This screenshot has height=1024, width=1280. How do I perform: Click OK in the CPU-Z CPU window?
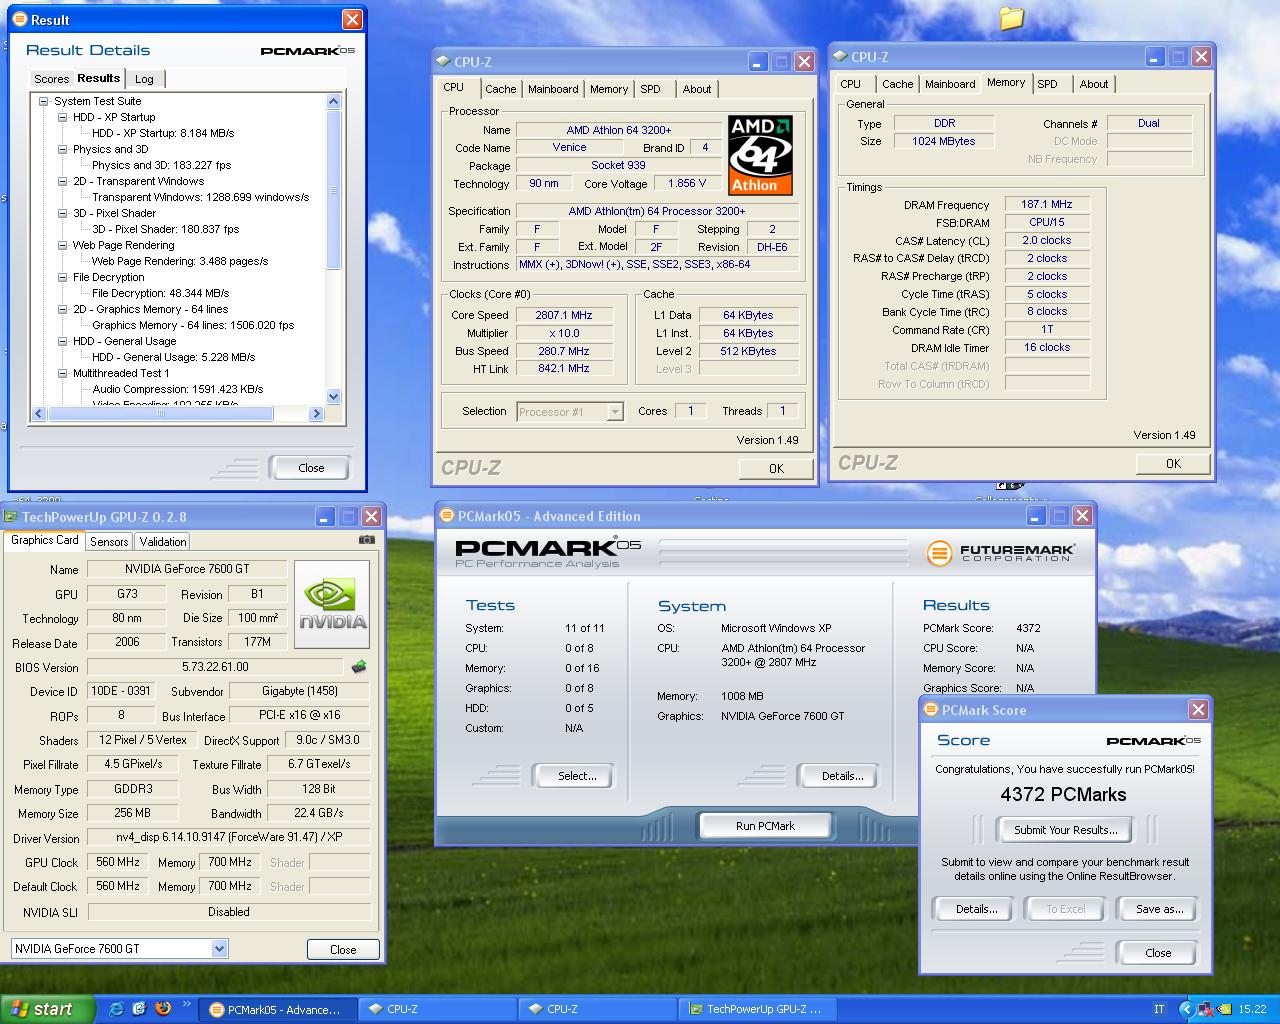(x=776, y=469)
